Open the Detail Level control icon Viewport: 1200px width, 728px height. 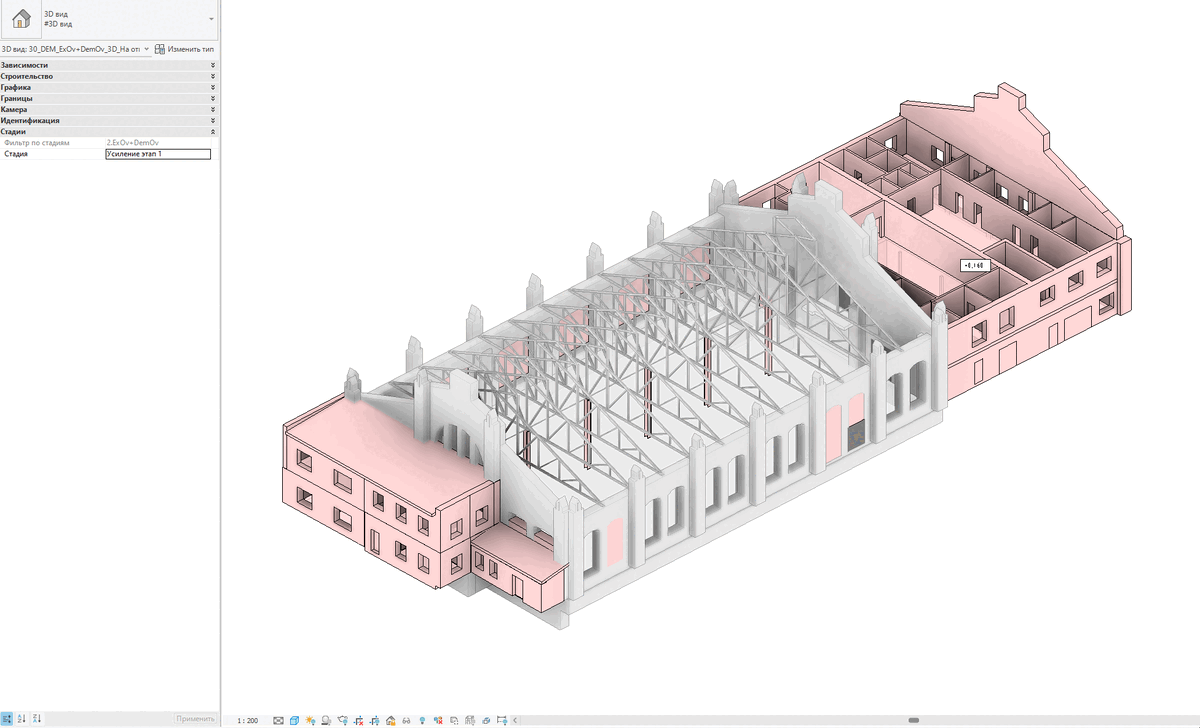tap(279, 720)
